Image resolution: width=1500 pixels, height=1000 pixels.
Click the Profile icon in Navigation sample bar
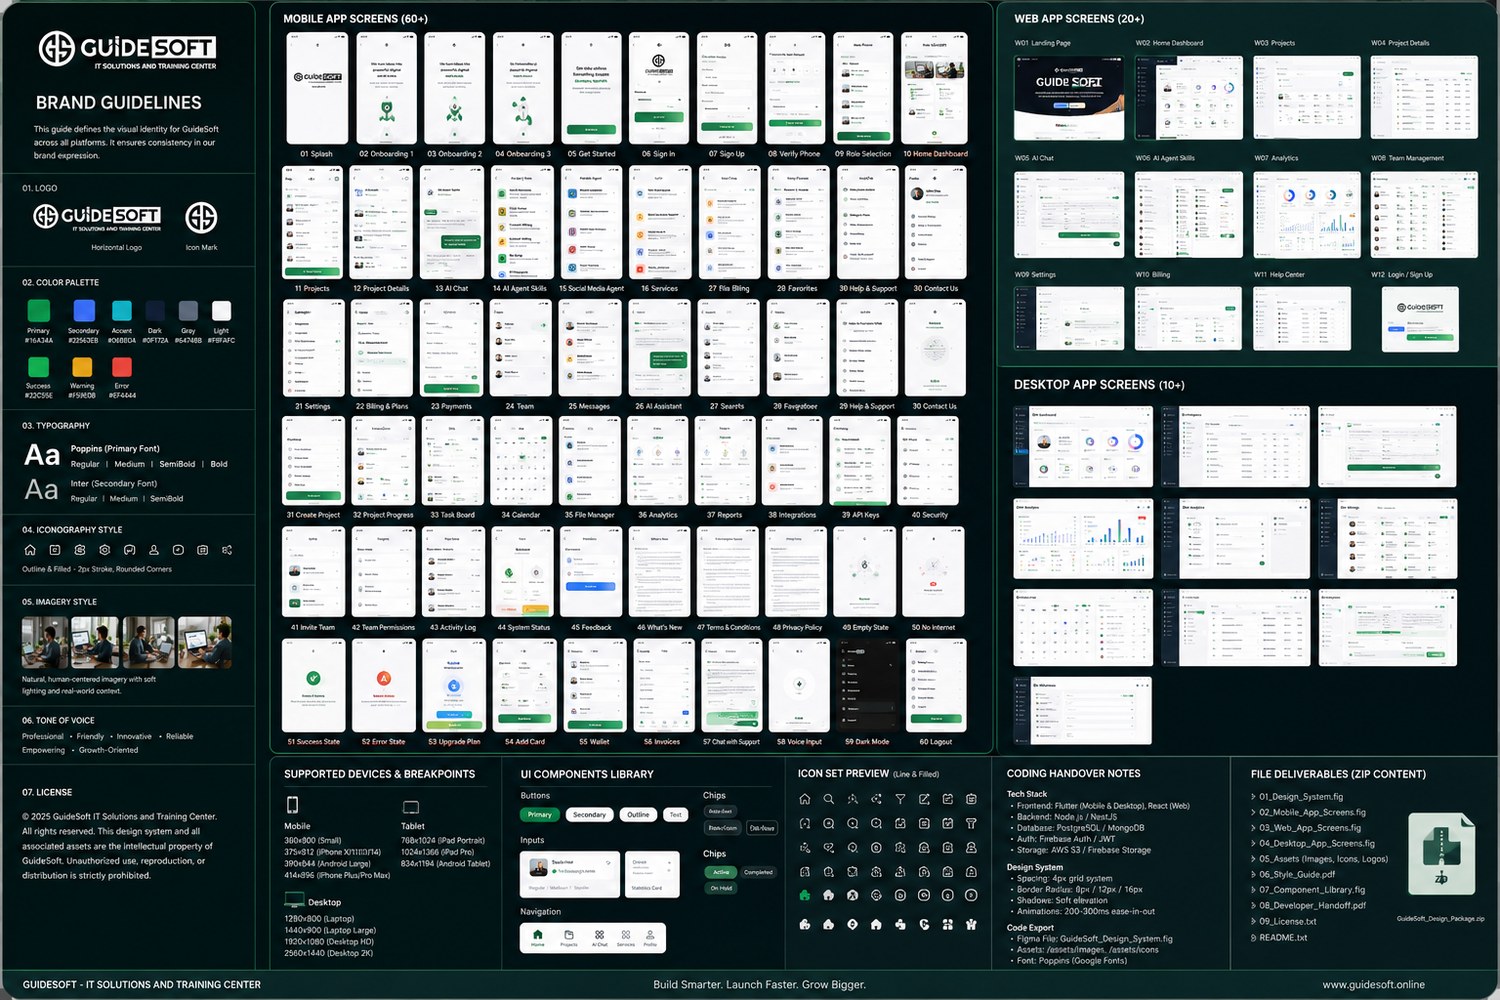(650, 935)
